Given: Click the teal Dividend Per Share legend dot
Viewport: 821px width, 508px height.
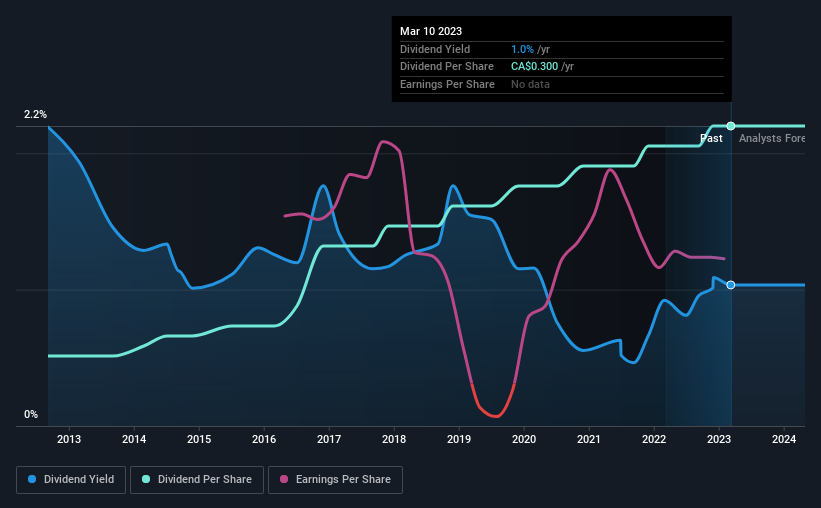Looking at the screenshot, I should pyautogui.click(x=146, y=479).
